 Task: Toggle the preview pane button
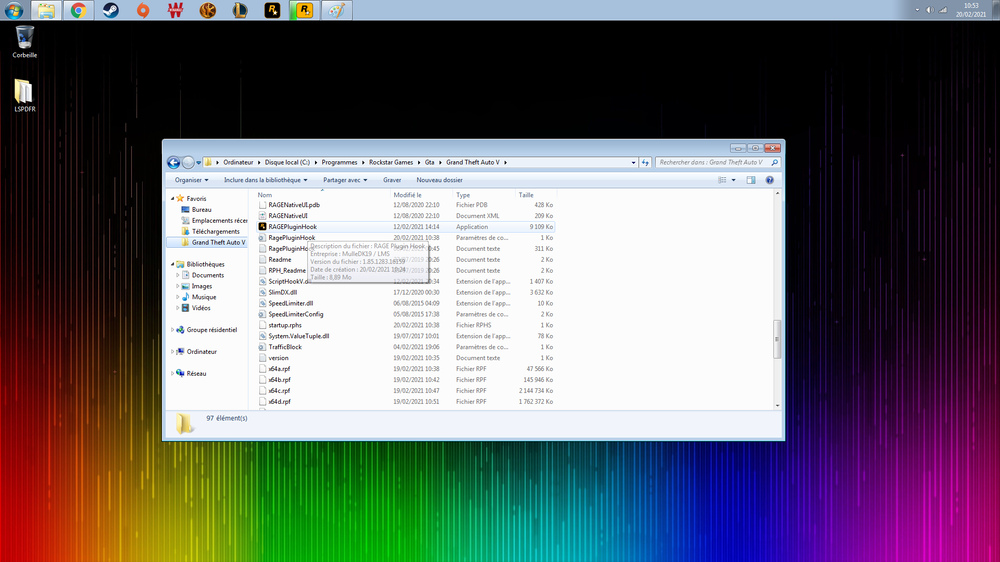pos(751,180)
